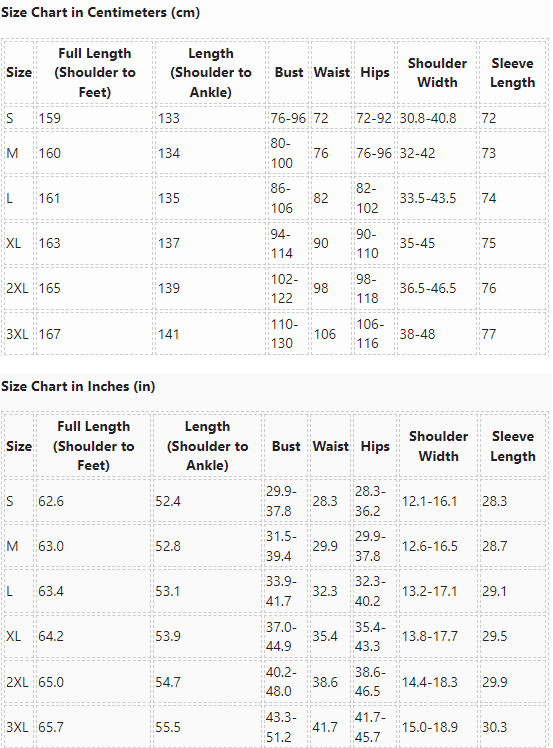Select the ankle length value 141

pyautogui.click(x=169, y=334)
